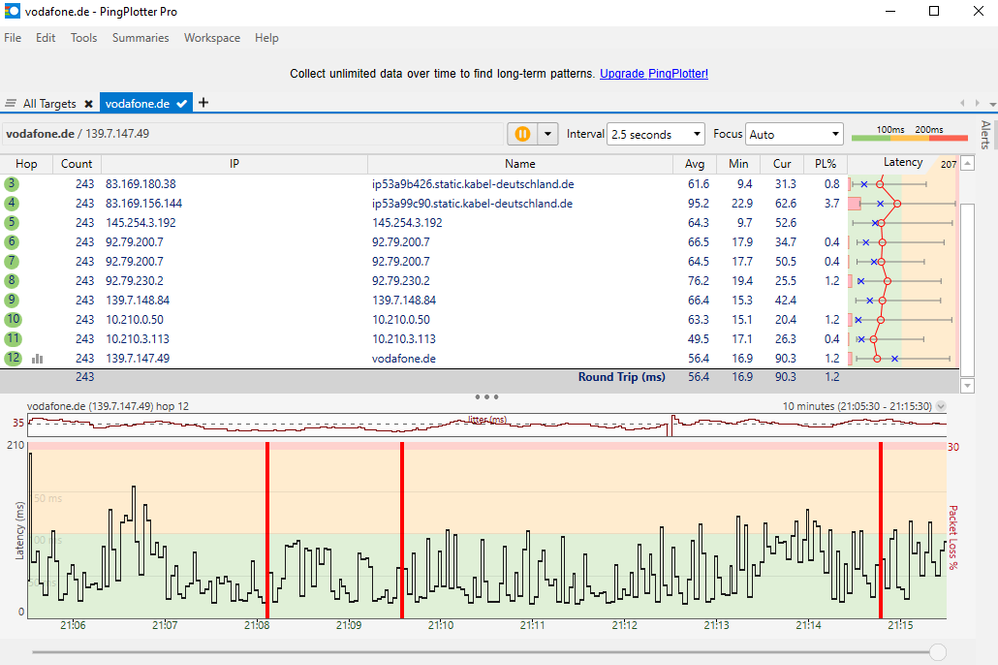
Task: Add a new target tab with plus icon
Action: (203, 102)
